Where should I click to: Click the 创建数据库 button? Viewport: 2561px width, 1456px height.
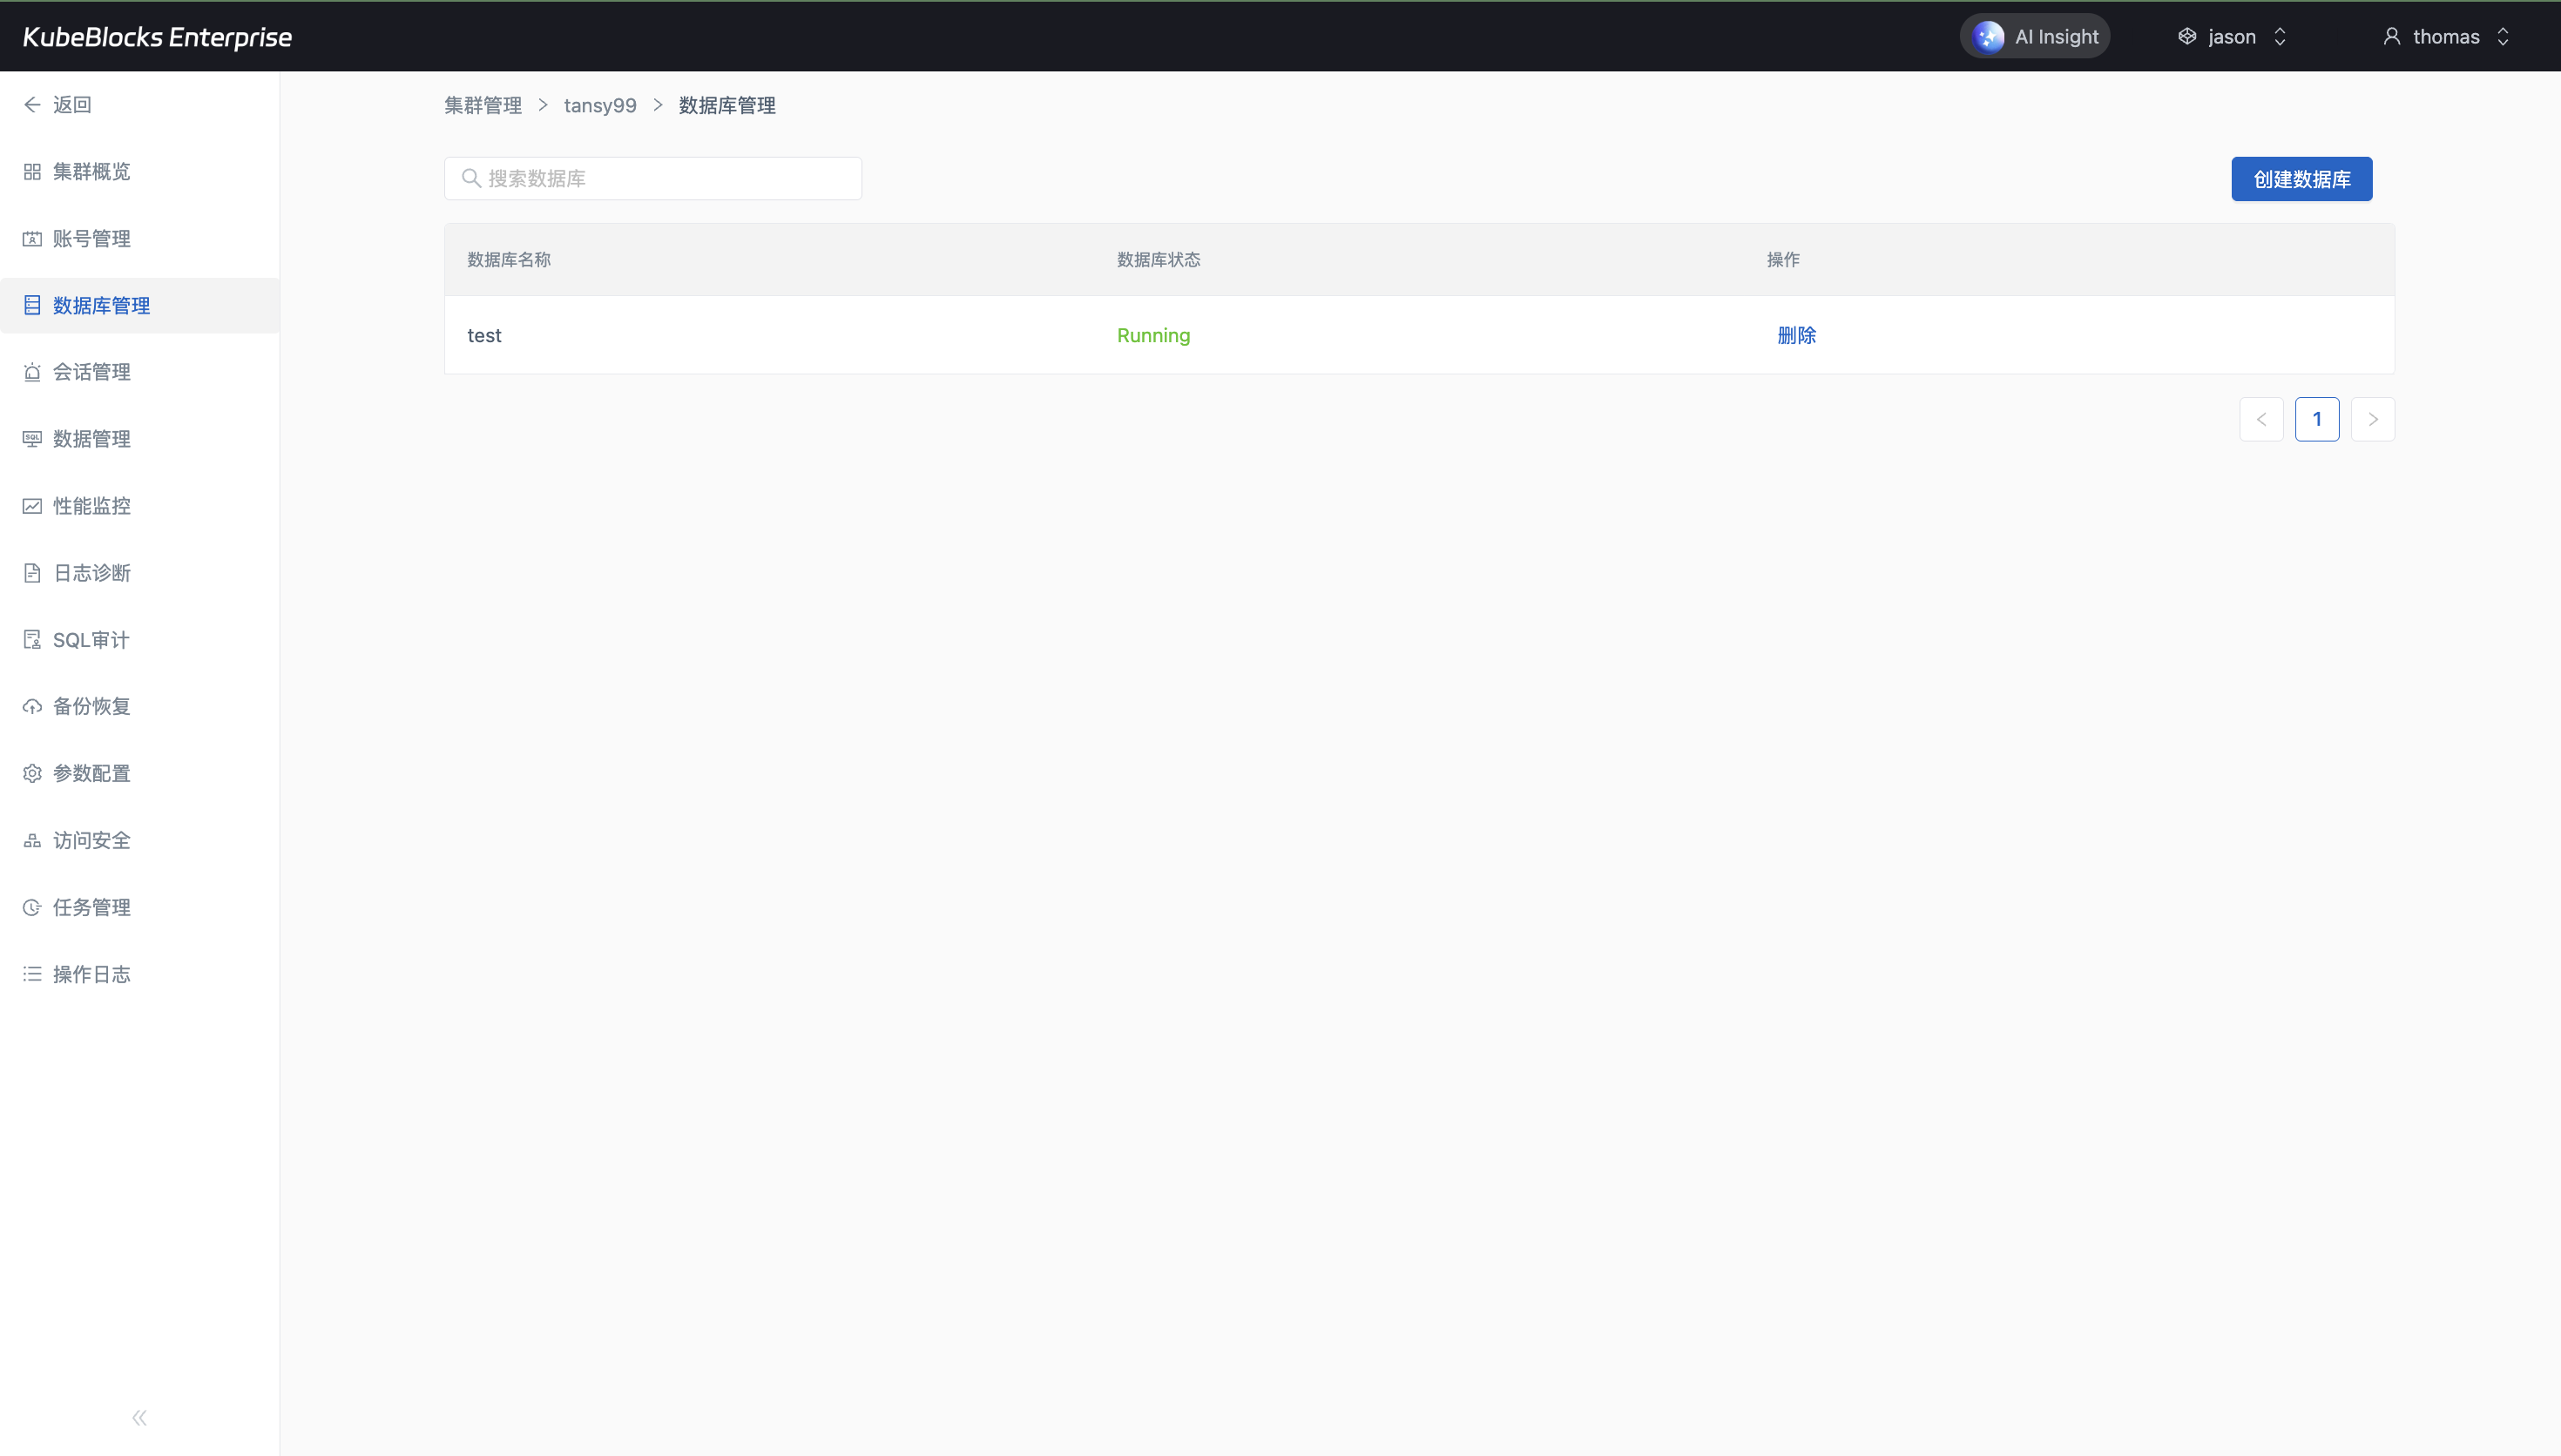(x=2301, y=180)
